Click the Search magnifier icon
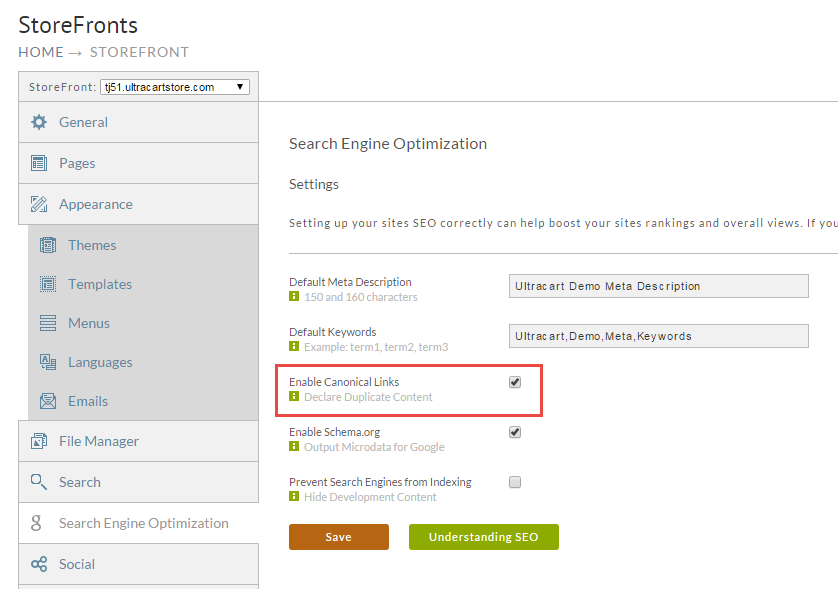 pyautogui.click(x=38, y=482)
